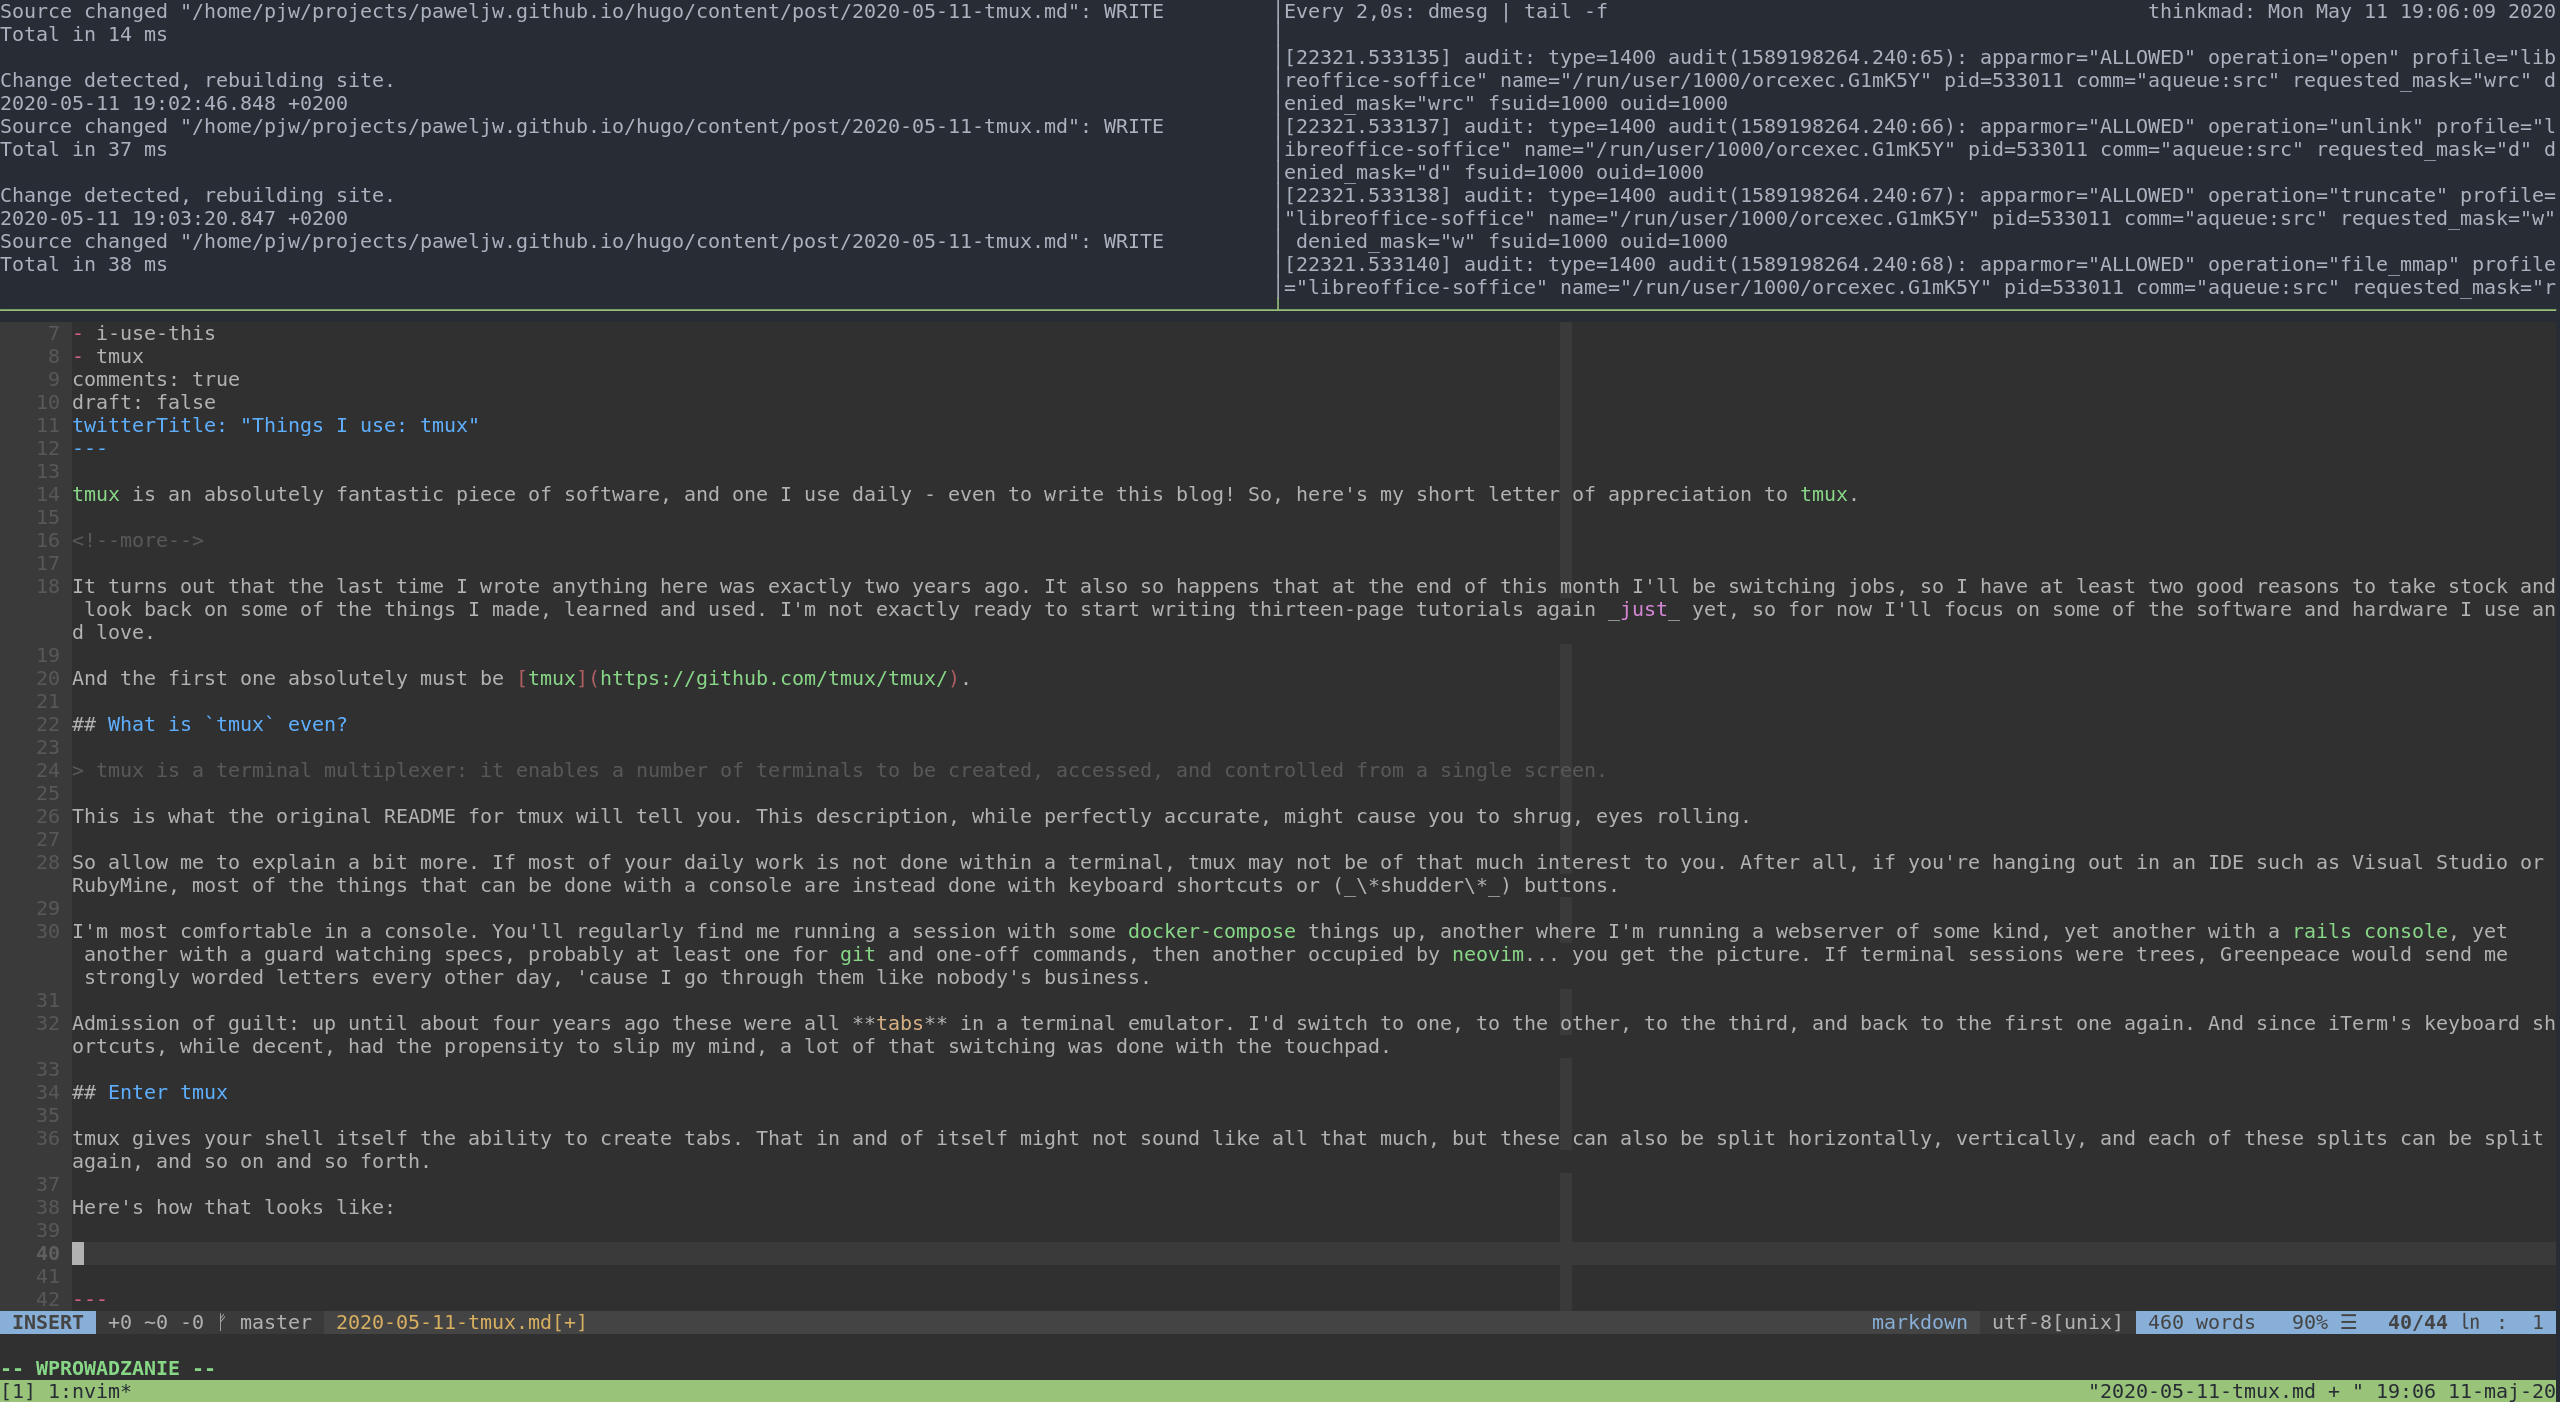This screenshot has height=1402, width=2560.
Task: Click the twitterTitle front matter line
Action: [276, 425]
